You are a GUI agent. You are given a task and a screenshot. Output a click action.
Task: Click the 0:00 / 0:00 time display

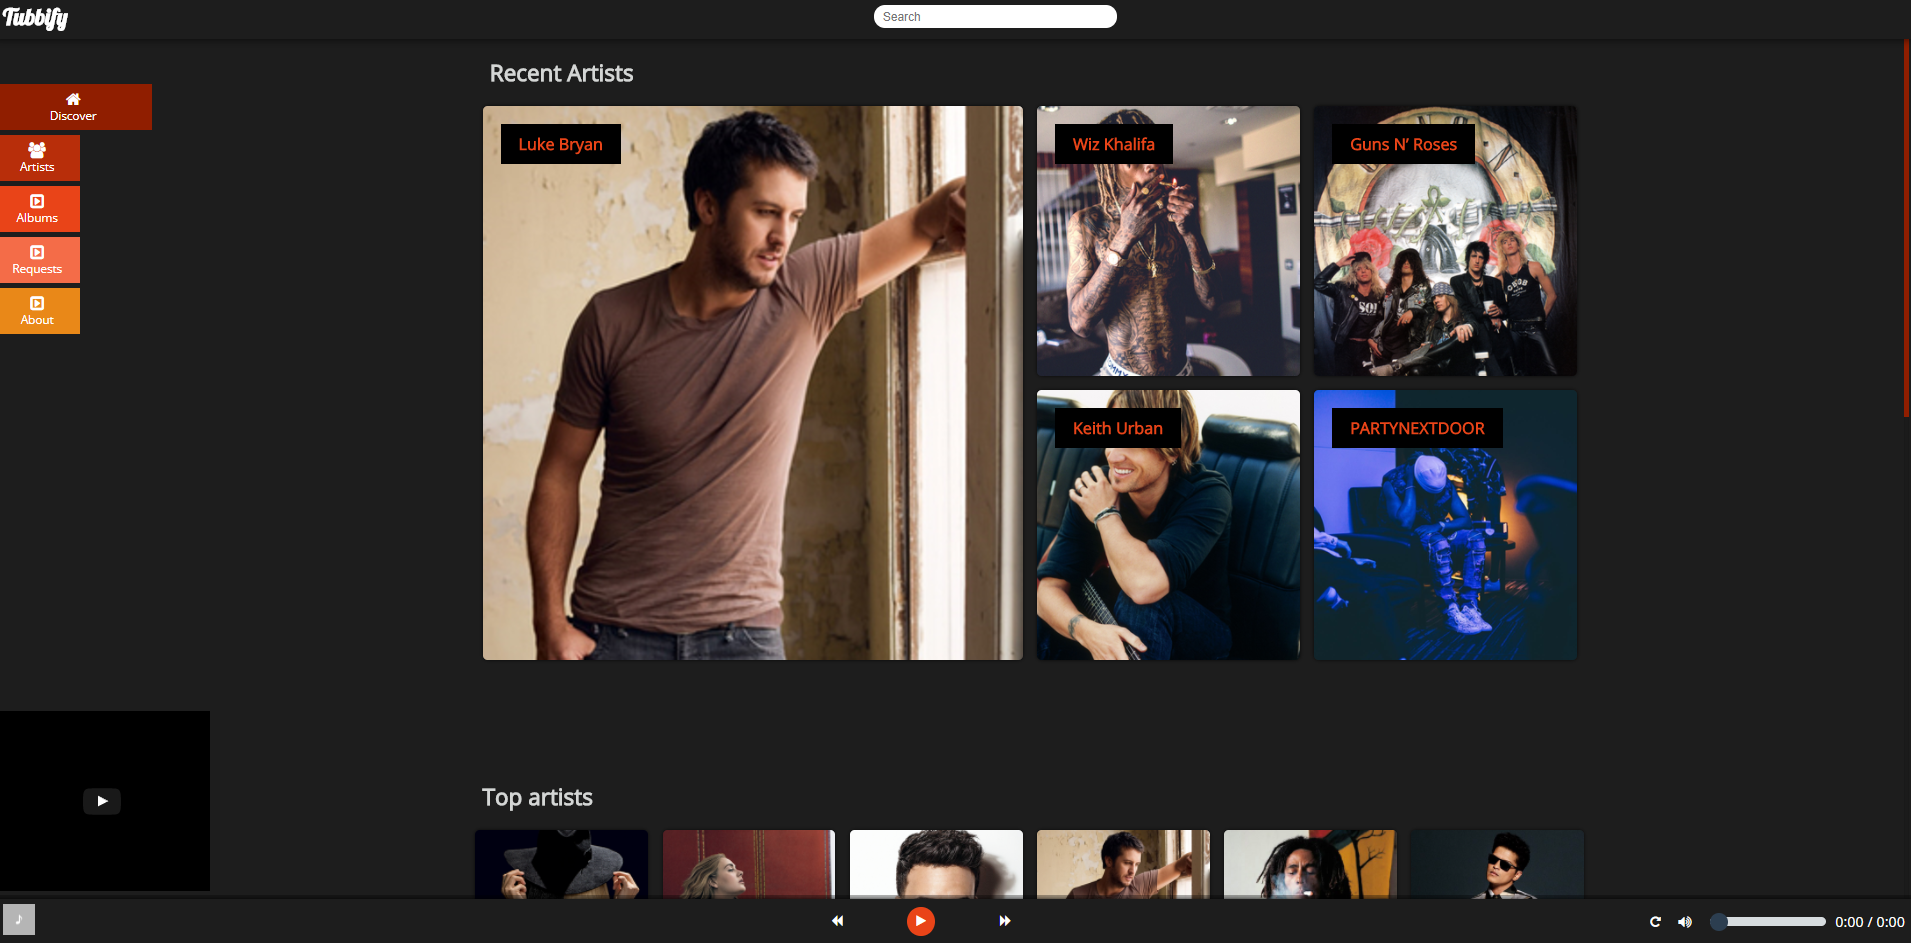pos(1870,922)
